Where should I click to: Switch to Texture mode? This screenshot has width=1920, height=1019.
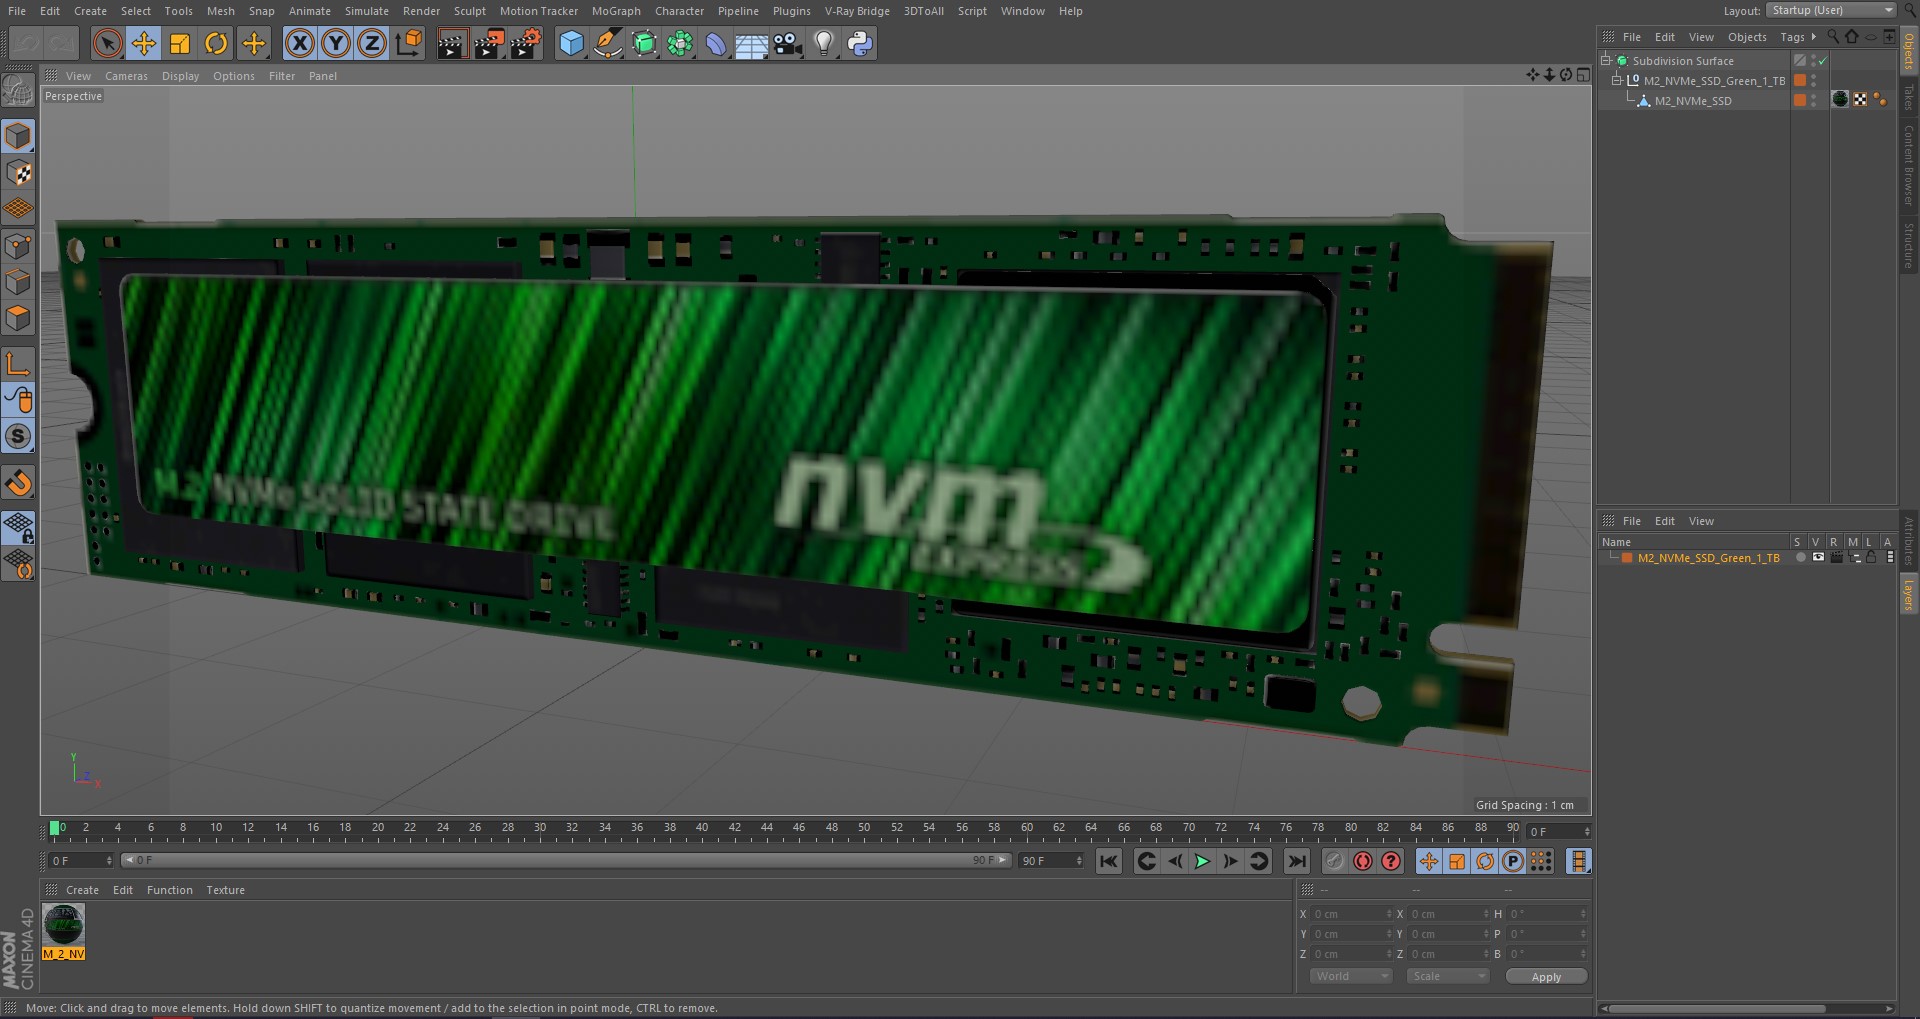[x=18, y=173]
